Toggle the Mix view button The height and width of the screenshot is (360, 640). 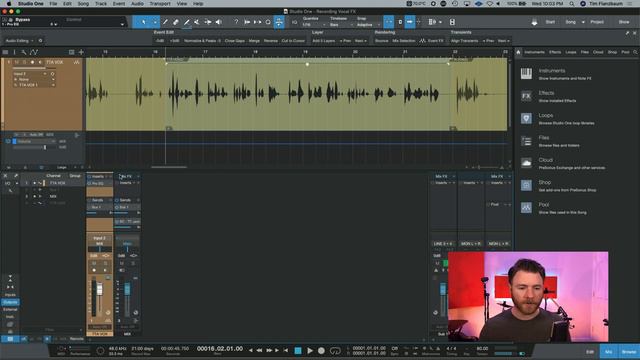pyautogui.click(x=609, y=351)
